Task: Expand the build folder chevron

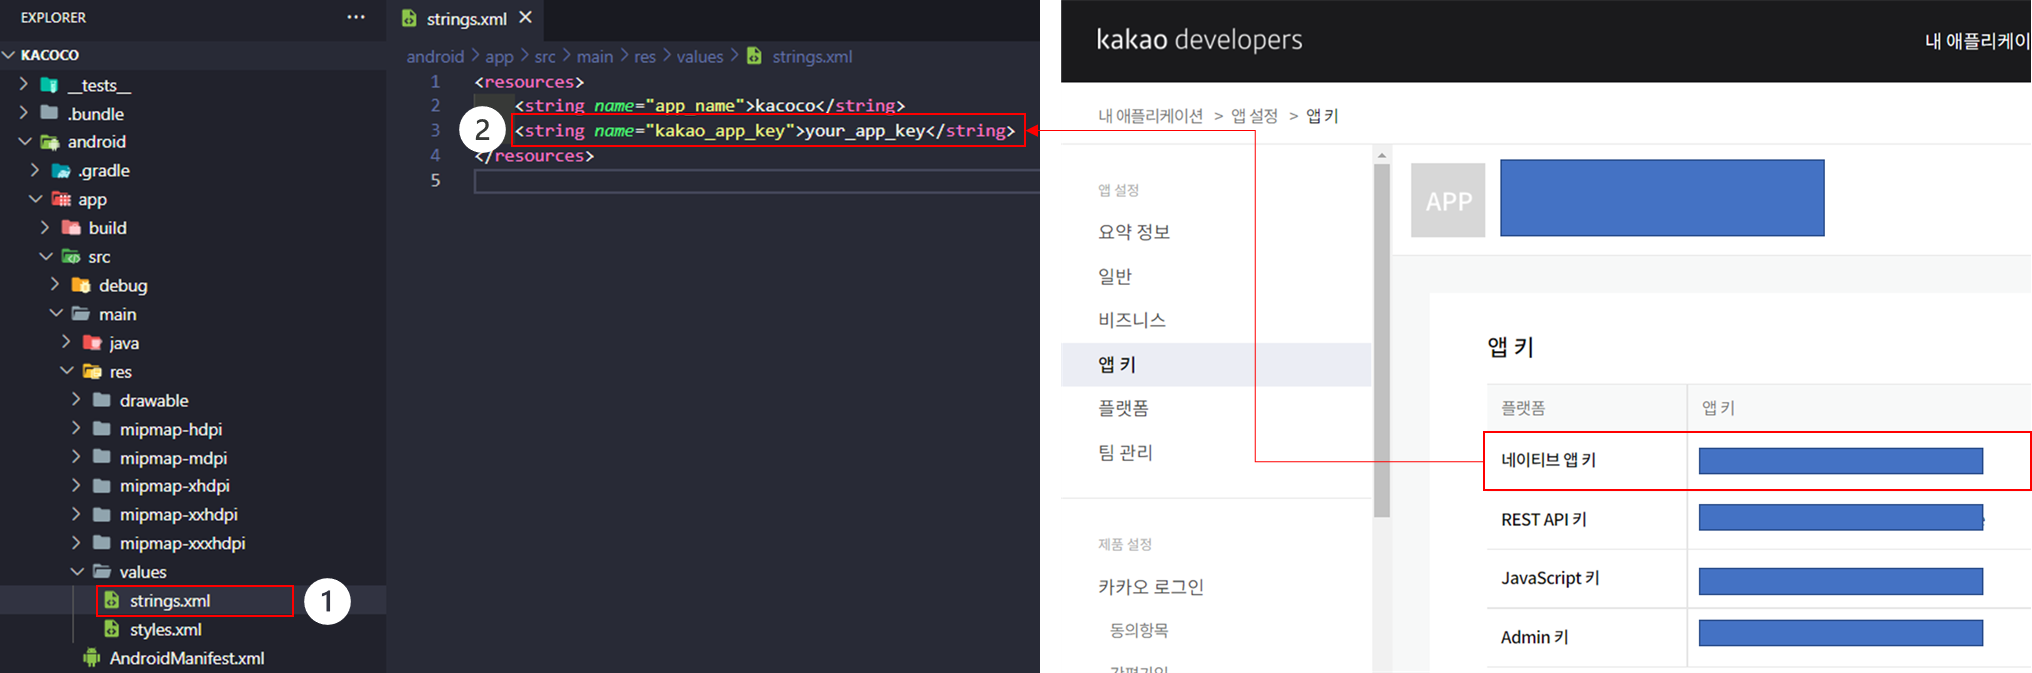Action: 45,228
